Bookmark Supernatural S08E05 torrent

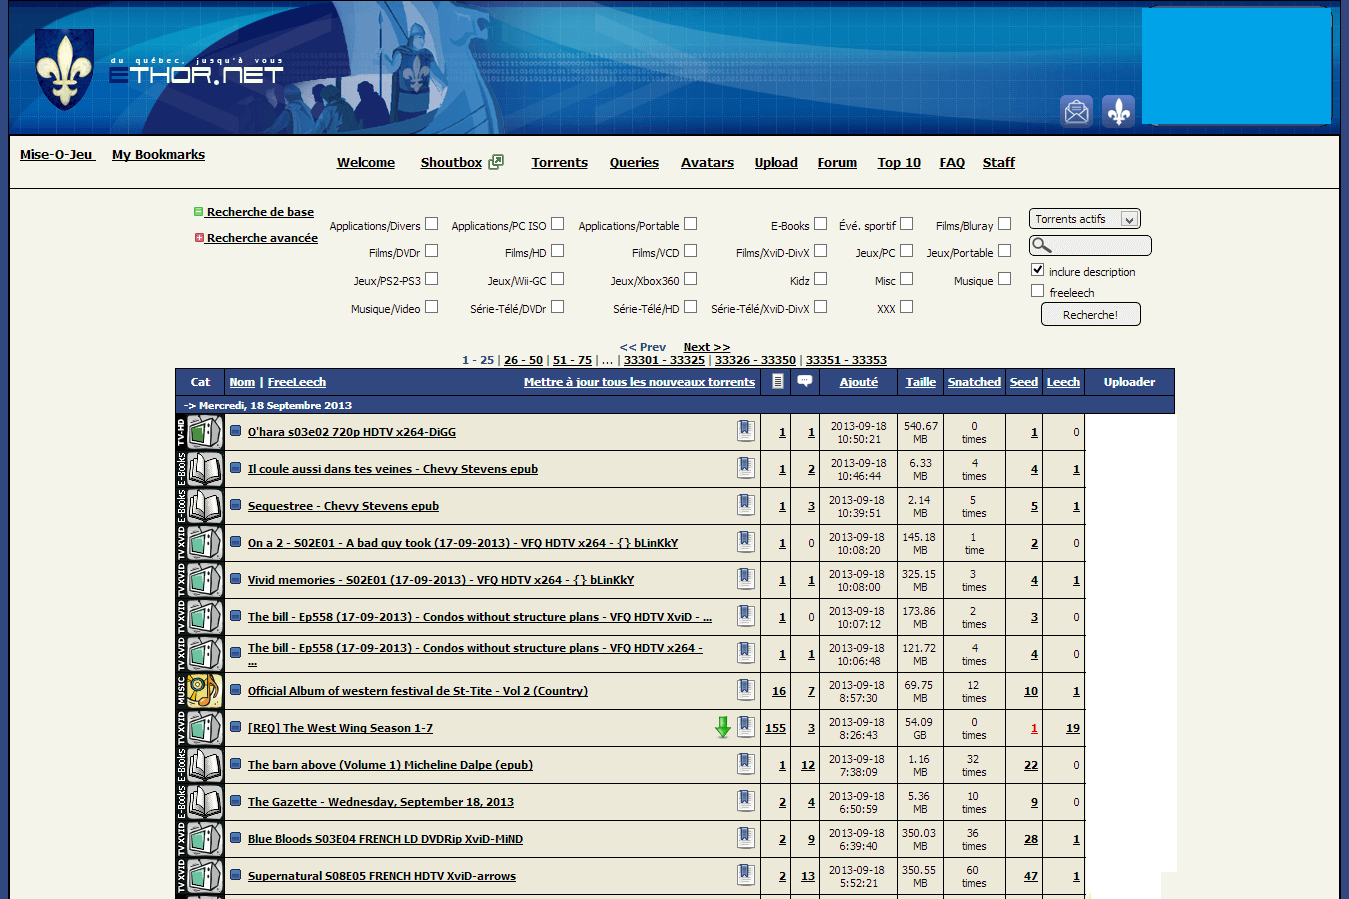[745, 874]
